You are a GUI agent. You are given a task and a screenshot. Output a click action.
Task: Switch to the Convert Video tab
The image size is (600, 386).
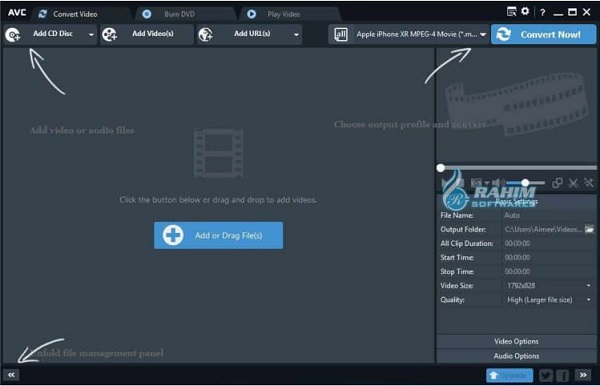coord(75,14)
